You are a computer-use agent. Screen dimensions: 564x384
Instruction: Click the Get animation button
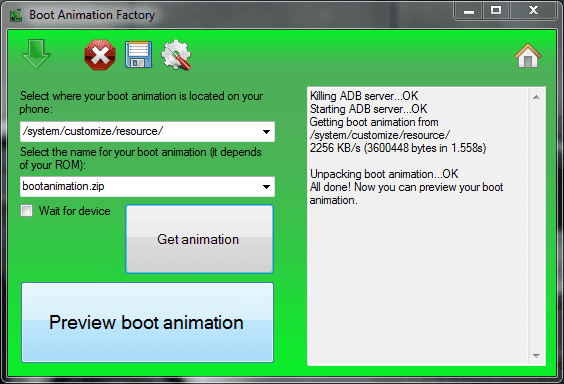click(x=200, y=239)
